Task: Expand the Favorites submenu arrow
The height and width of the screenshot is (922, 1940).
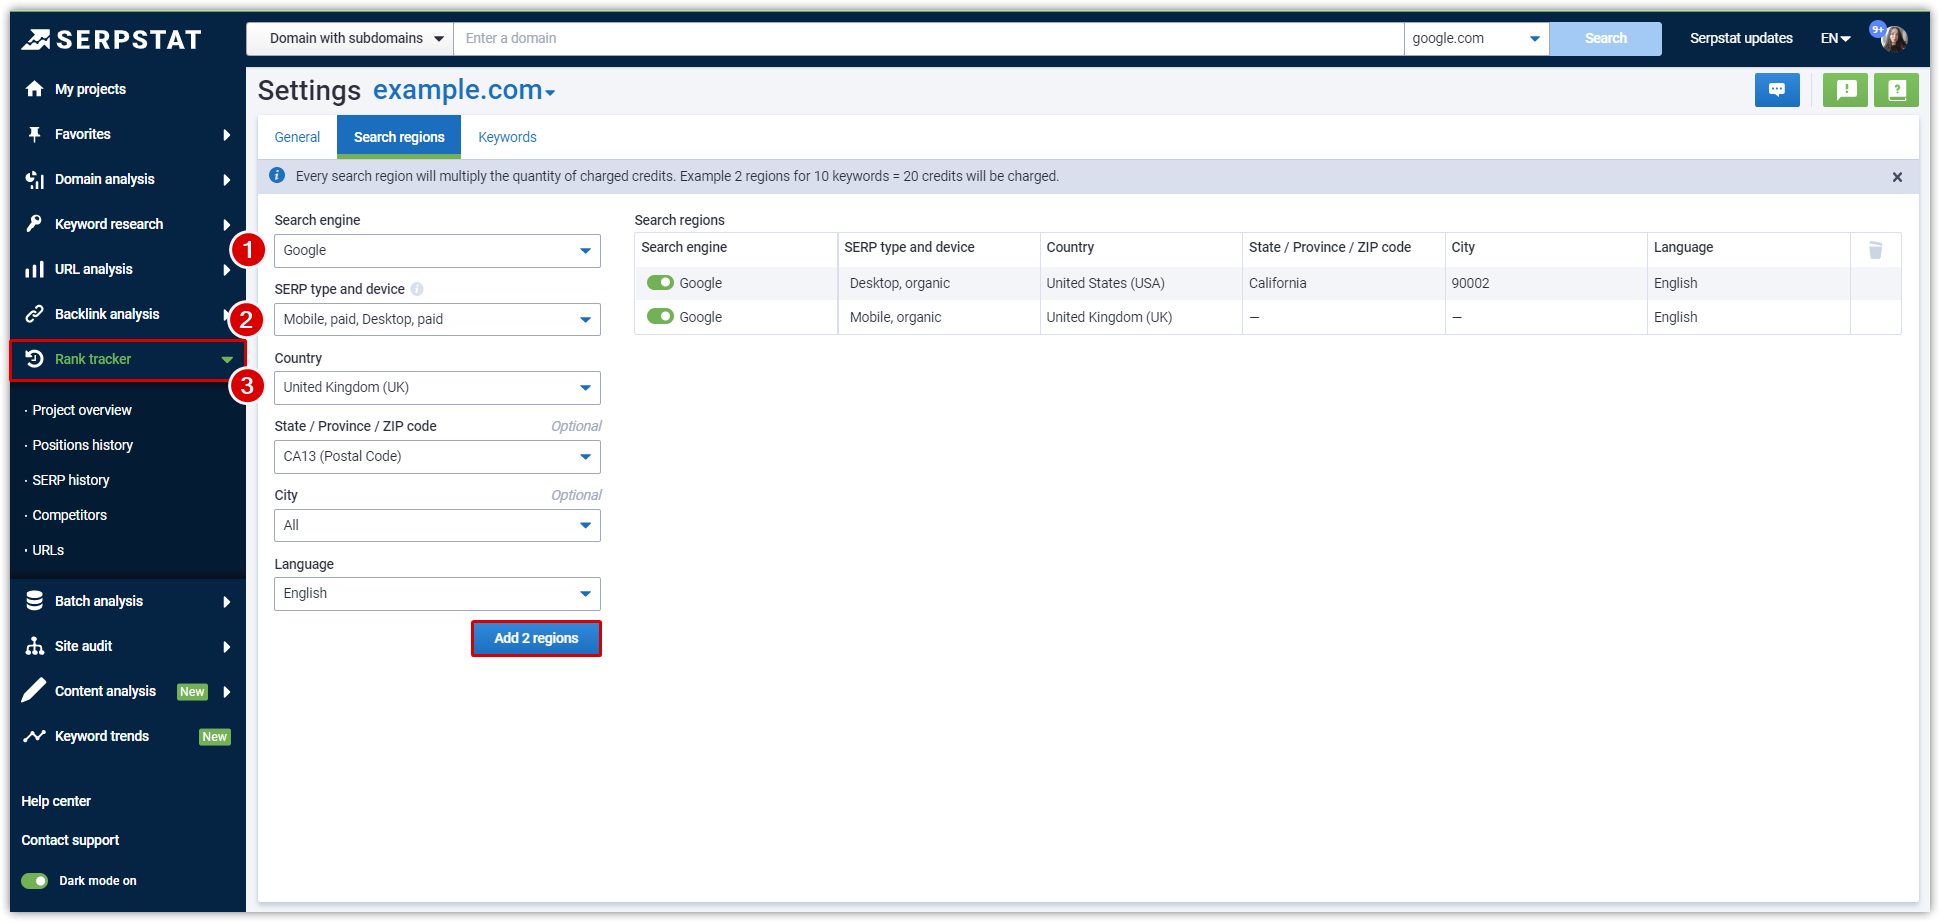Action: pos(227,135)
